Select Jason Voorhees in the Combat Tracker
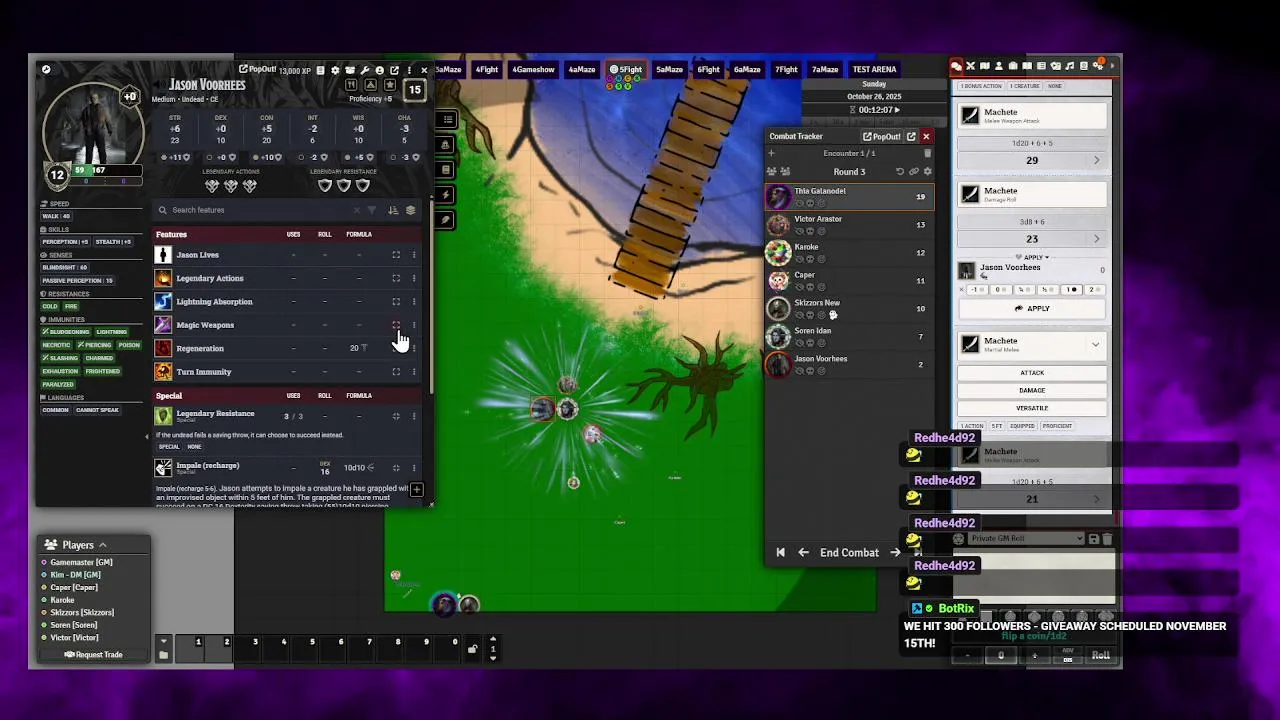Image resolution: width=1280 pixels, height=720 pixels. (849, 364)
